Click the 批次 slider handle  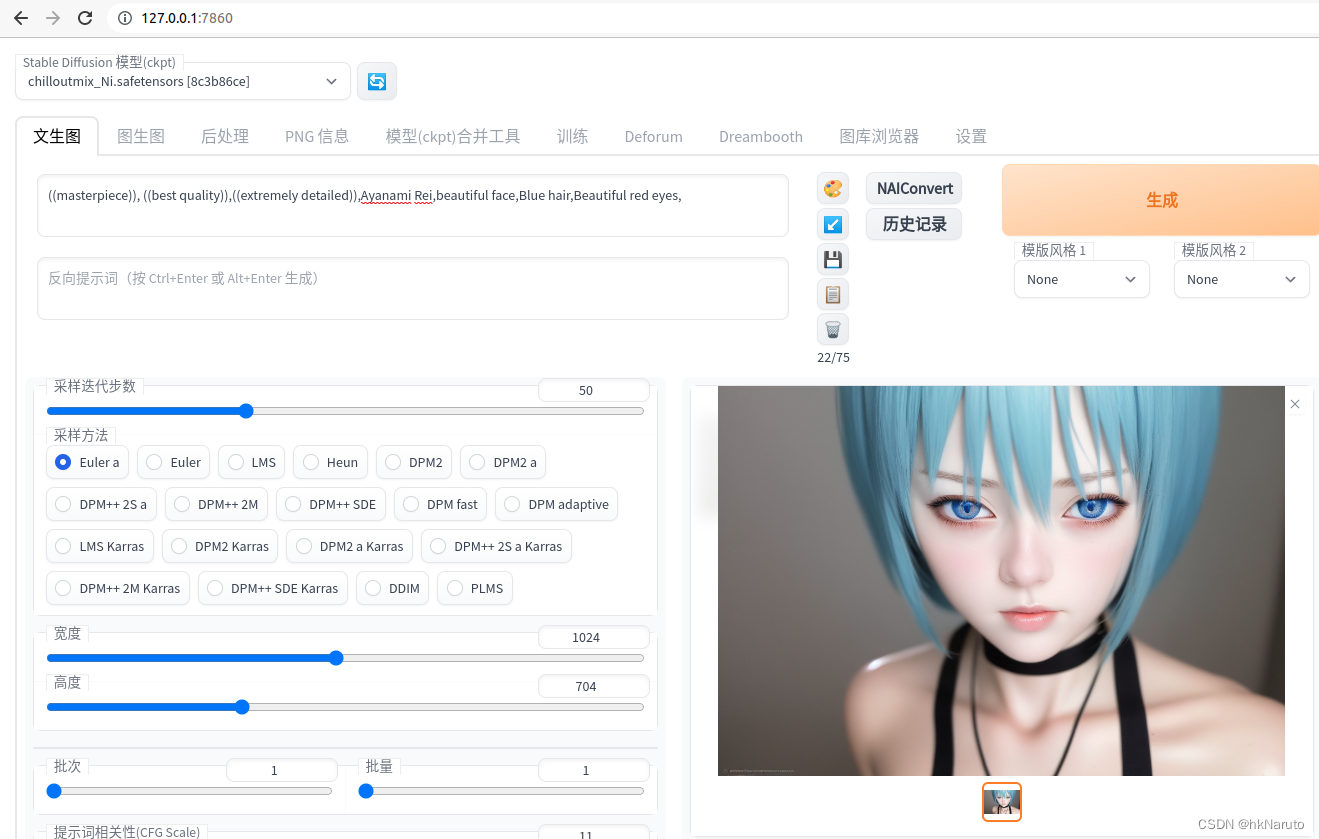pyautogui.click(x=54, y=790)
